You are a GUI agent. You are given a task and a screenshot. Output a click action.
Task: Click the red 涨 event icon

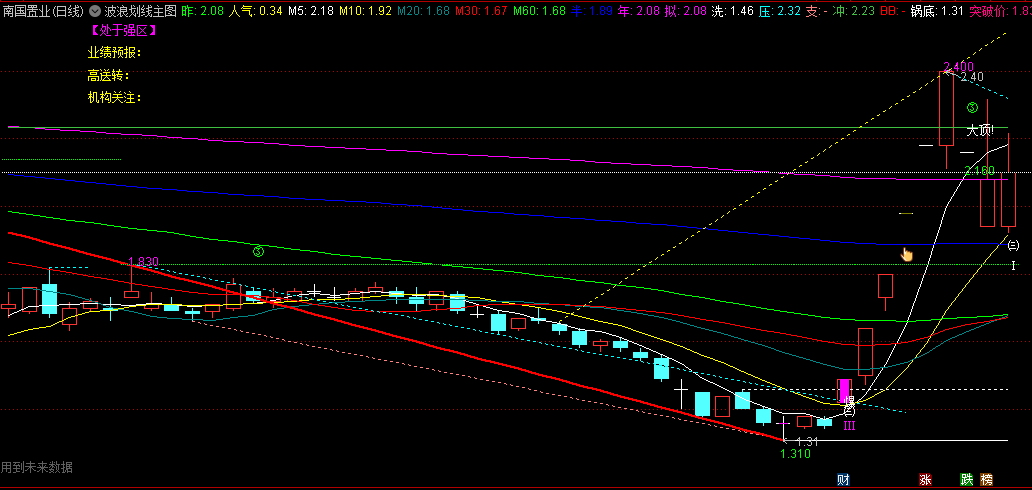(x=925, y=479)
